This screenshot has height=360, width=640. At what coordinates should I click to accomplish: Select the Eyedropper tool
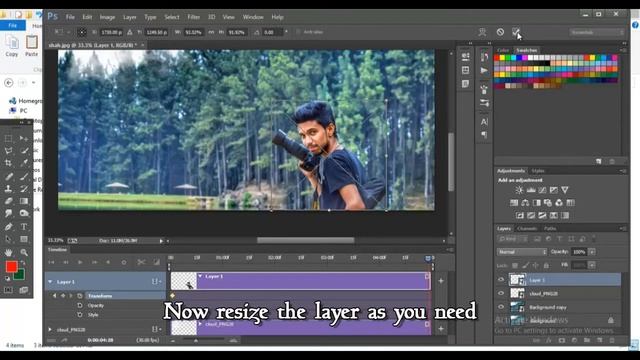point(24,163)
